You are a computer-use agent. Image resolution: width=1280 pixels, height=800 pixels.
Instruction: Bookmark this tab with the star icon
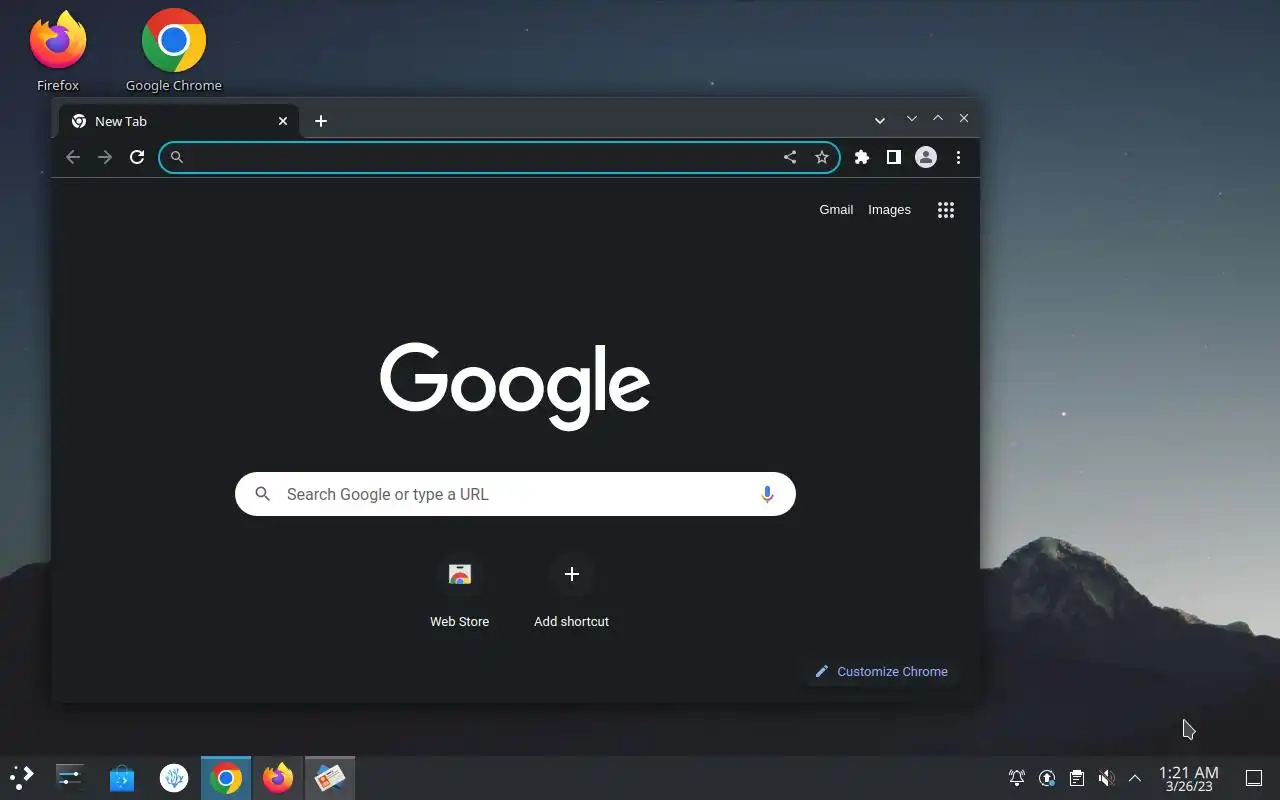(x=822, y=157)
